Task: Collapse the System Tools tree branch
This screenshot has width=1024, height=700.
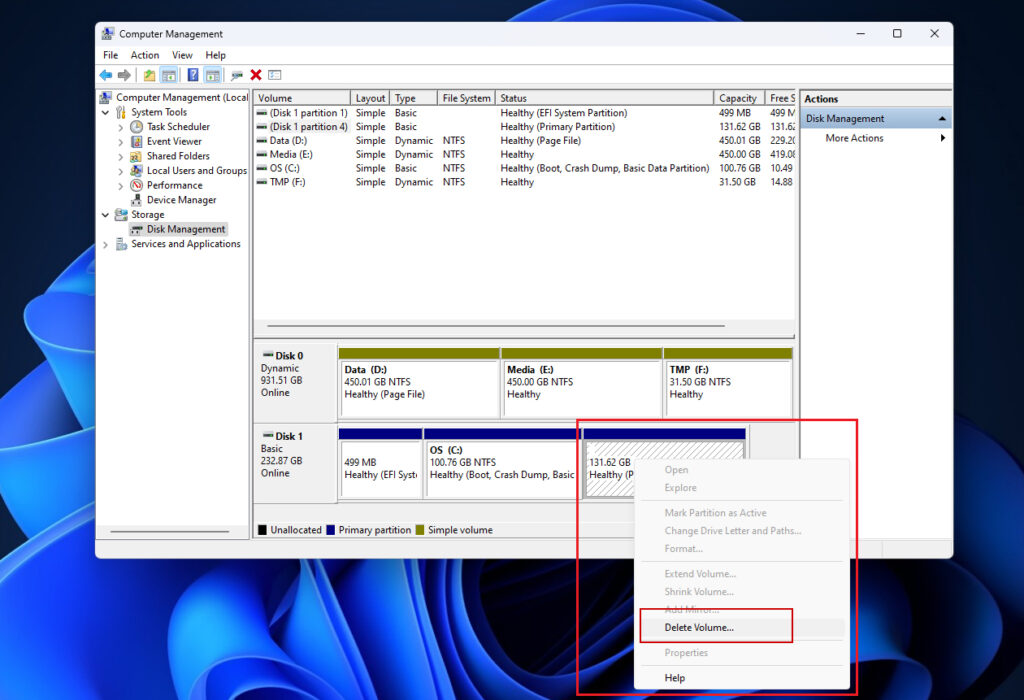Action: coord(103,112)
